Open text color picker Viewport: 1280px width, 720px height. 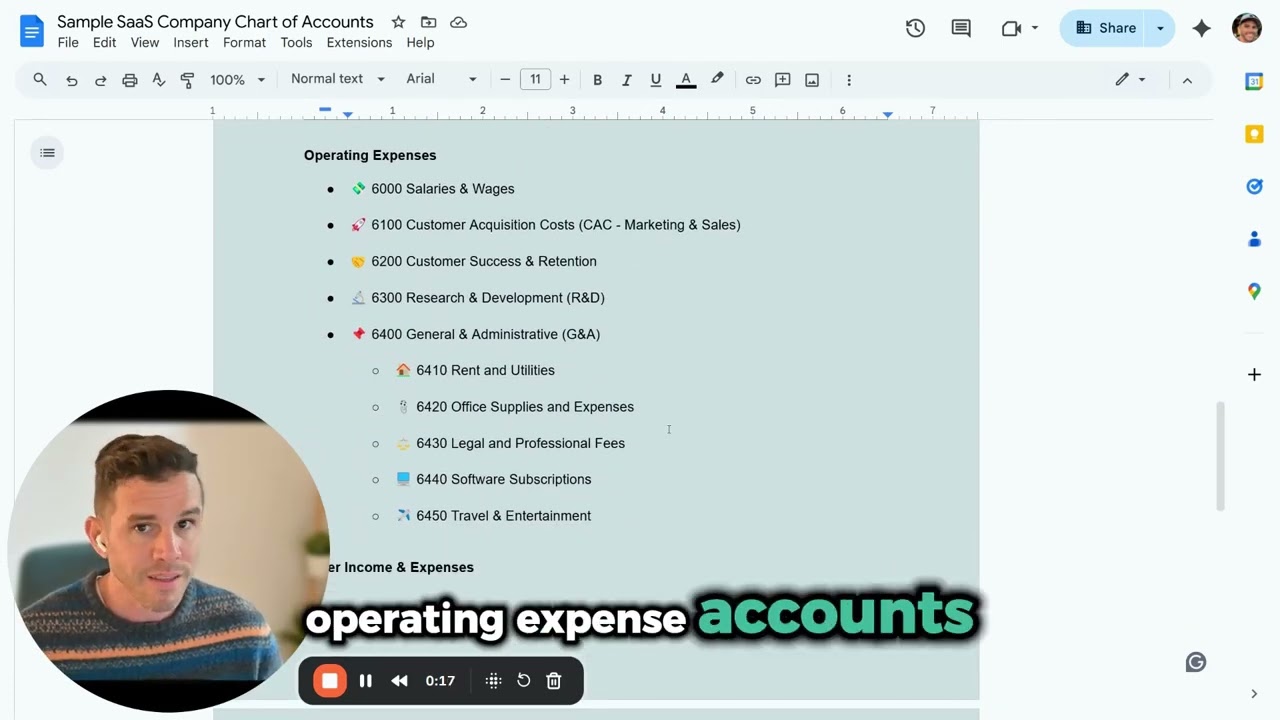pos(686,80)
